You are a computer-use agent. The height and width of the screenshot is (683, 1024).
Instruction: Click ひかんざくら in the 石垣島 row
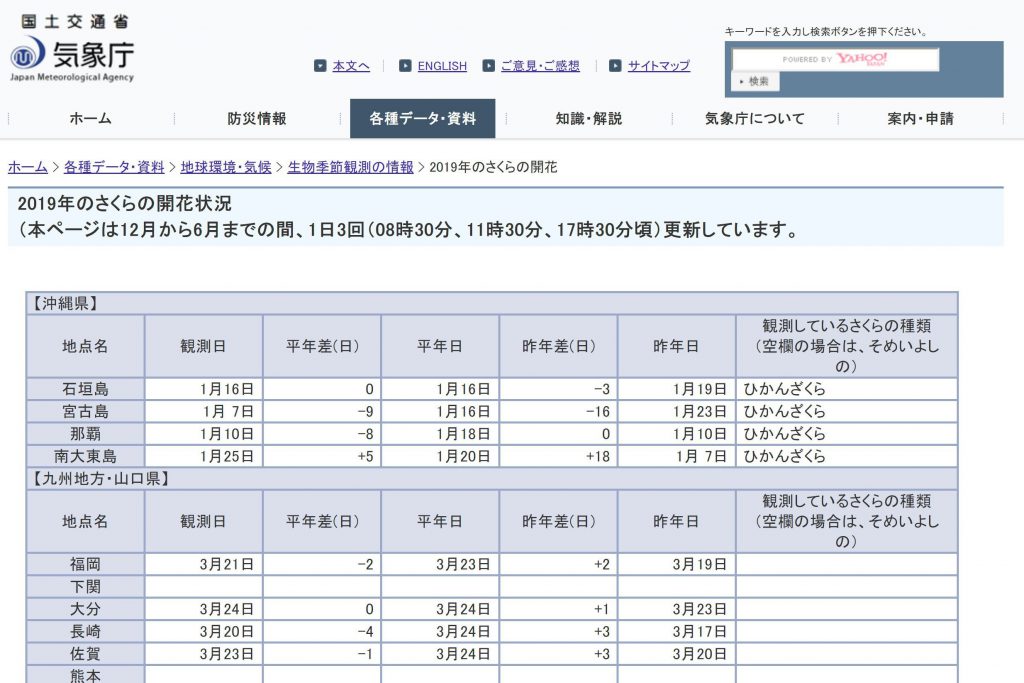[784, 389]
